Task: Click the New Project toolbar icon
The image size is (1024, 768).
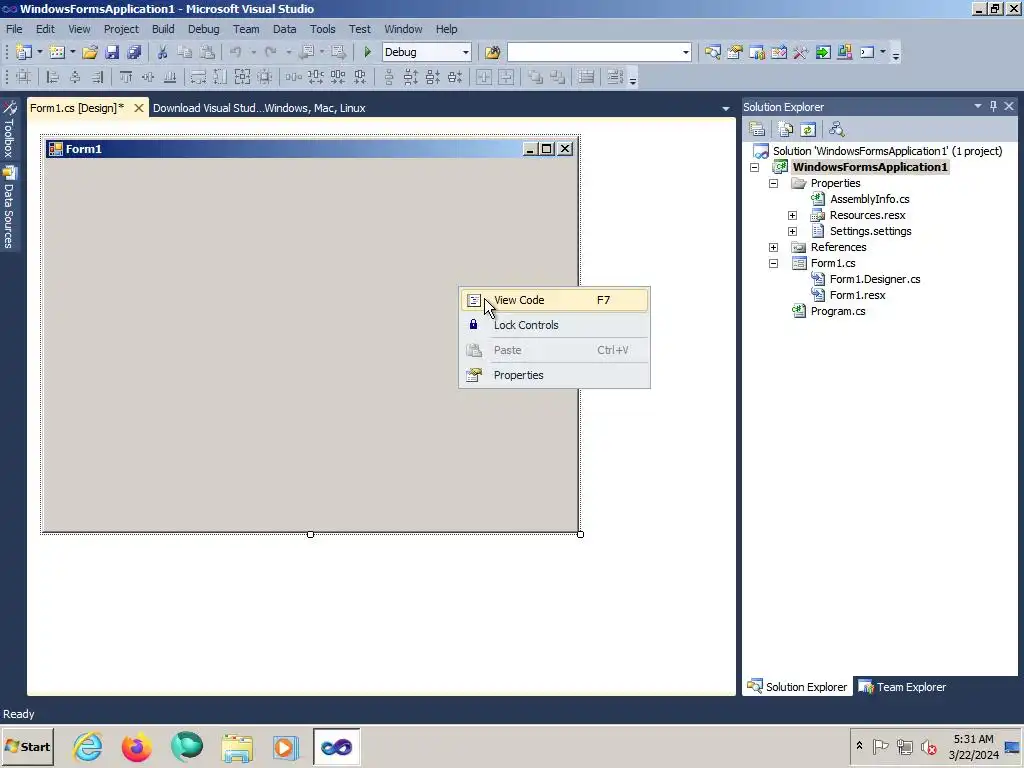Action: (24, 52)
